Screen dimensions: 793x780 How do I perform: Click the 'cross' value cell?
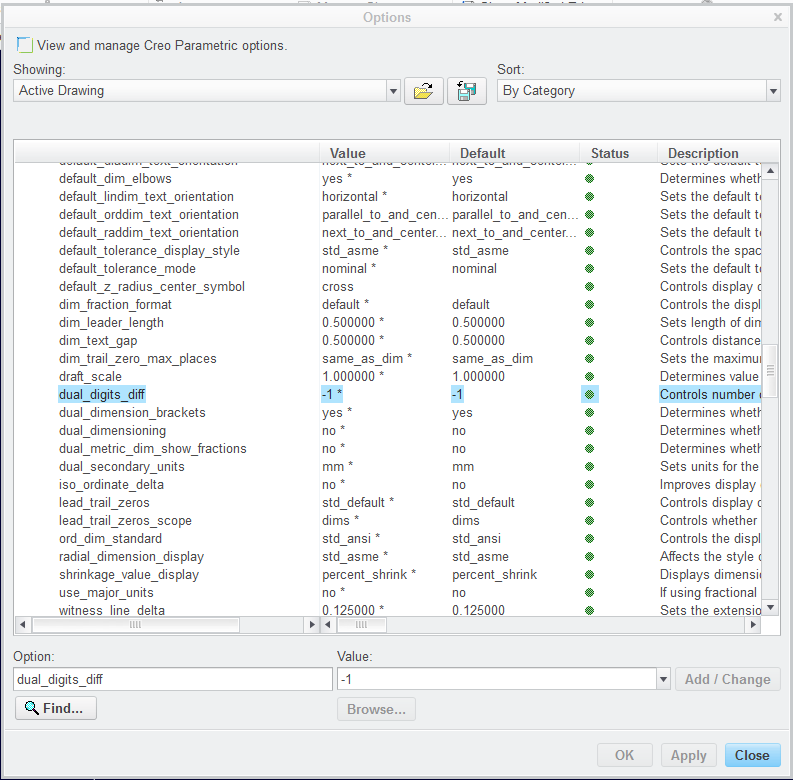[338, 287]
